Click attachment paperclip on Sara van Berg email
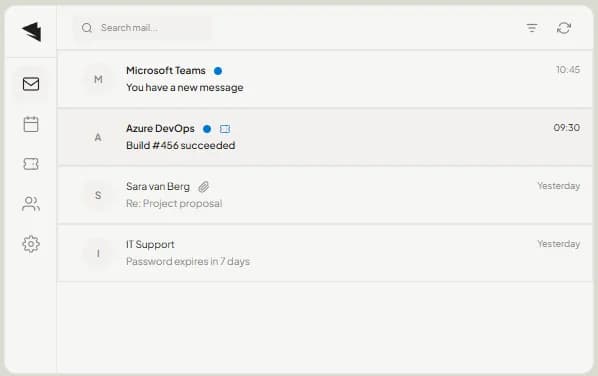Screen dimensions: 598x376 pyautogui.click(x=204, y=187)
